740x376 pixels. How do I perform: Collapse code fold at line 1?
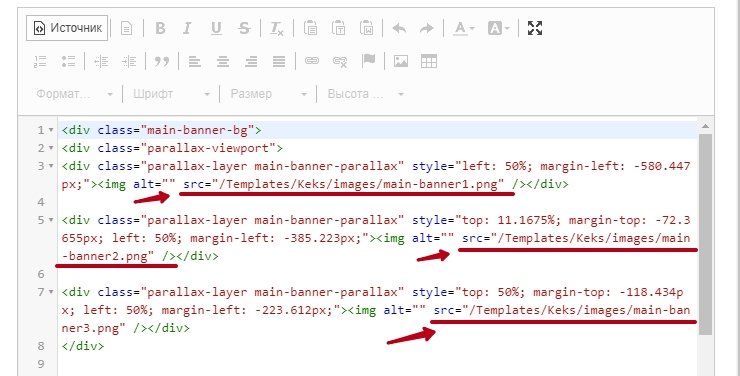pos(51,130)
